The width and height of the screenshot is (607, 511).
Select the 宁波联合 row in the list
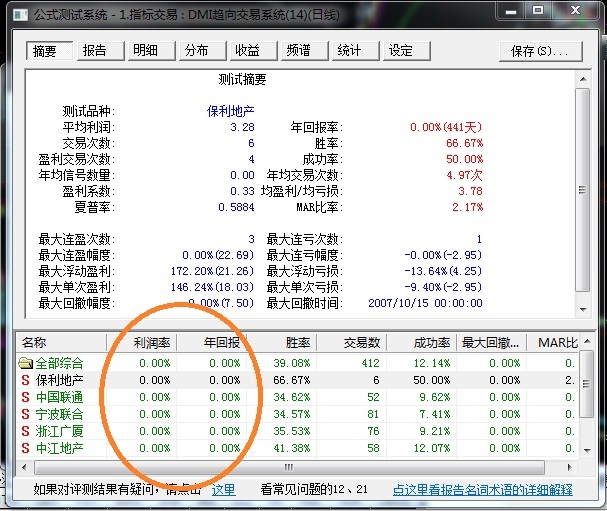(297, 414)
